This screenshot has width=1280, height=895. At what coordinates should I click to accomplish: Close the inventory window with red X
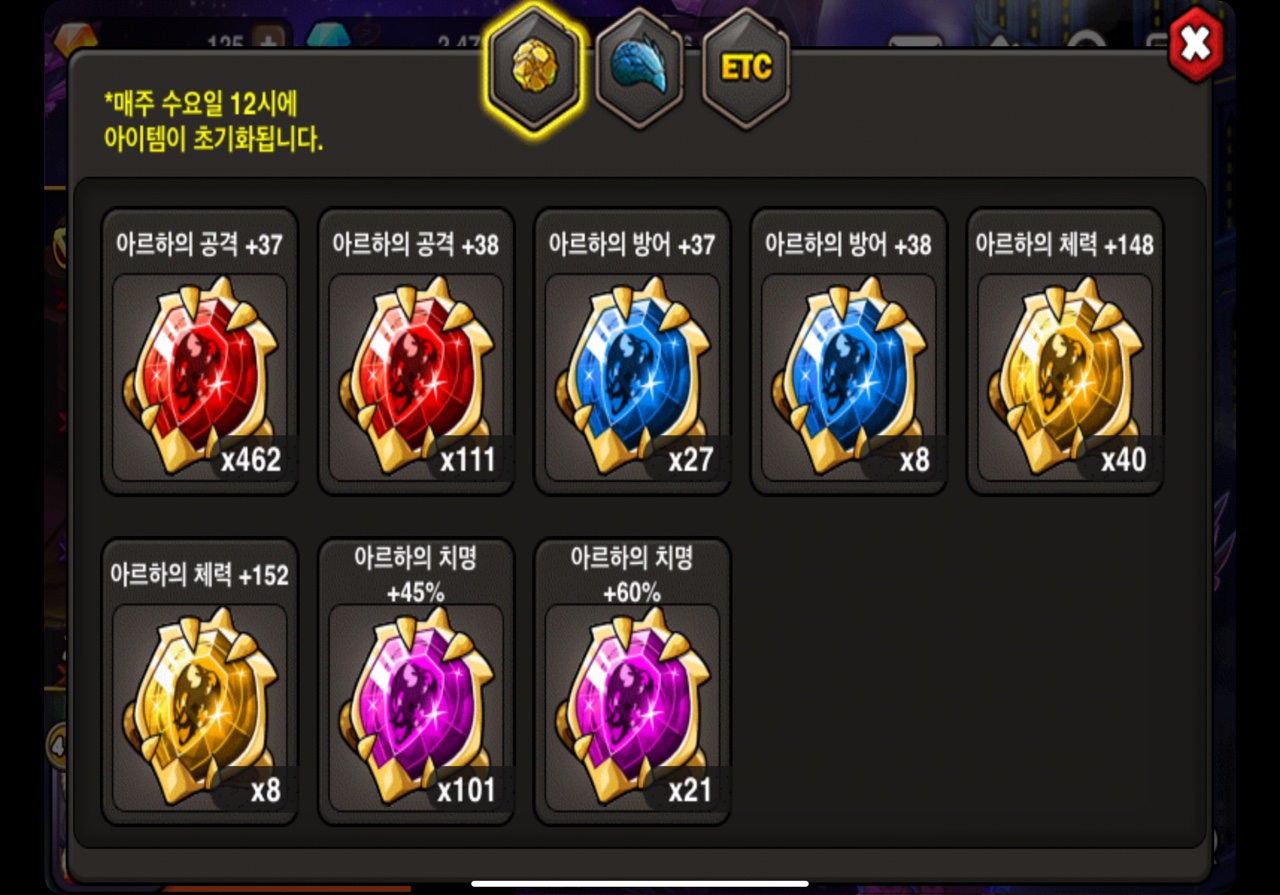tap(1195, 44)
